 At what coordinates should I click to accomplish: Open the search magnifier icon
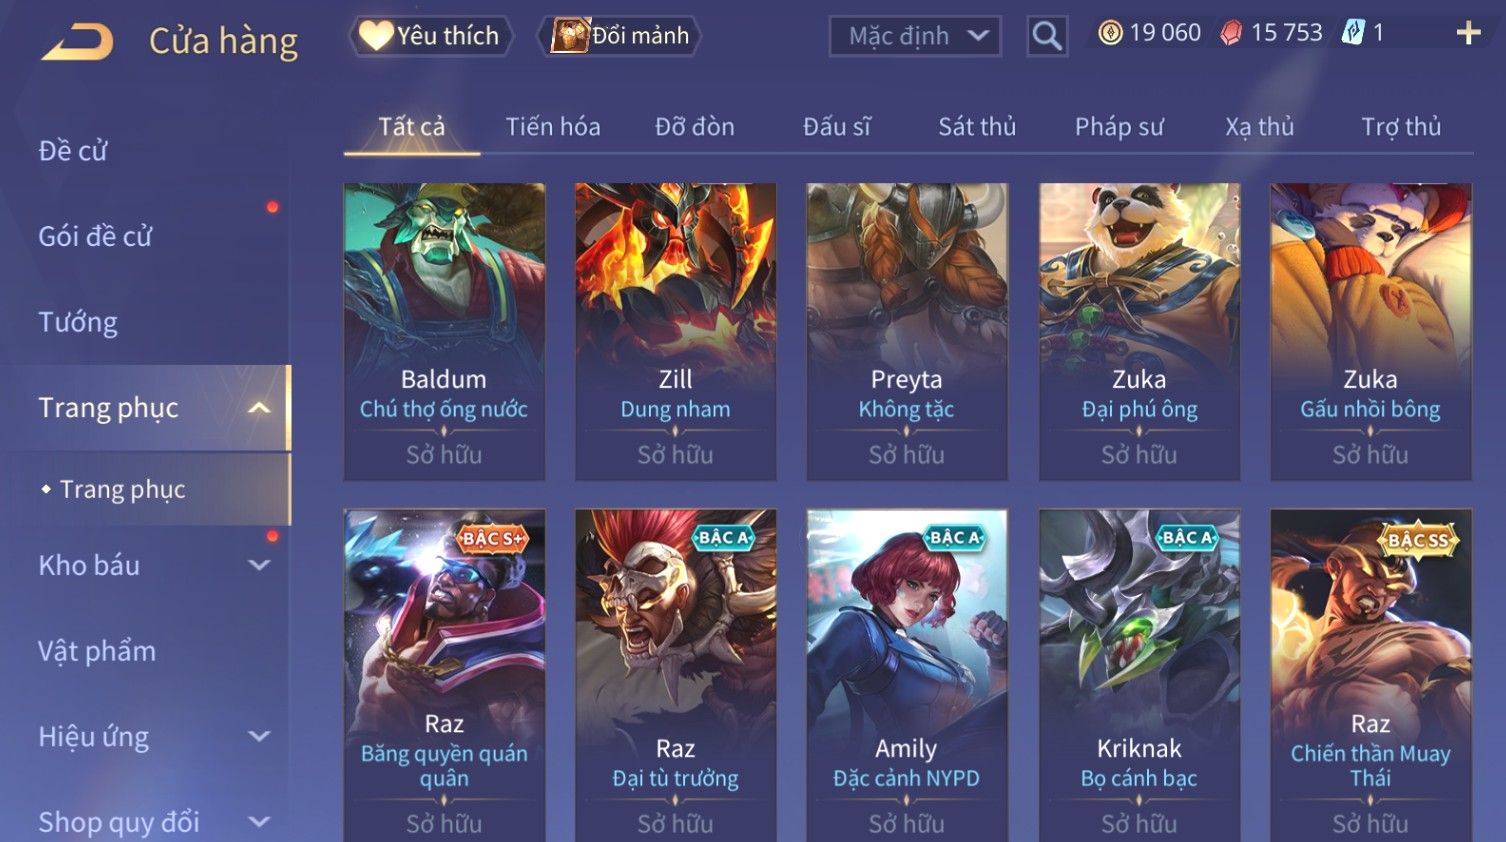[1047, 36]
